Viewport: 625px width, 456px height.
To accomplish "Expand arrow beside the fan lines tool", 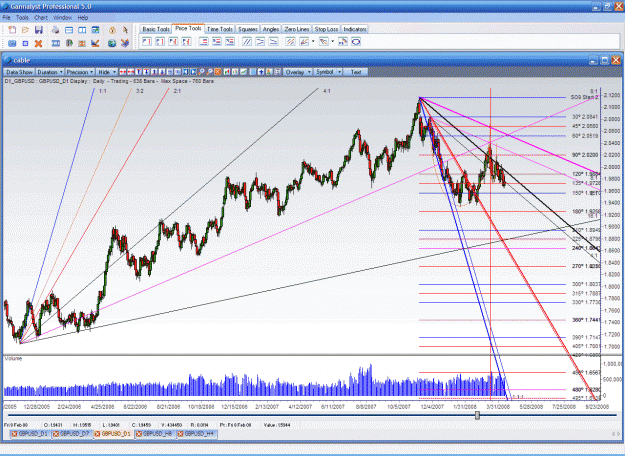I will click(x=313, y=41).
